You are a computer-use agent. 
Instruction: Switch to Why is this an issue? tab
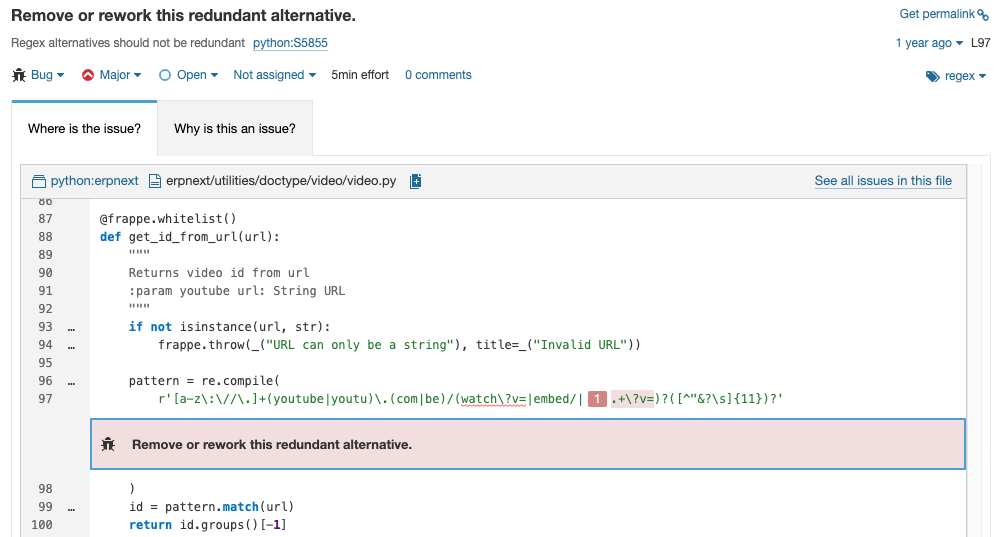(235, 129)
